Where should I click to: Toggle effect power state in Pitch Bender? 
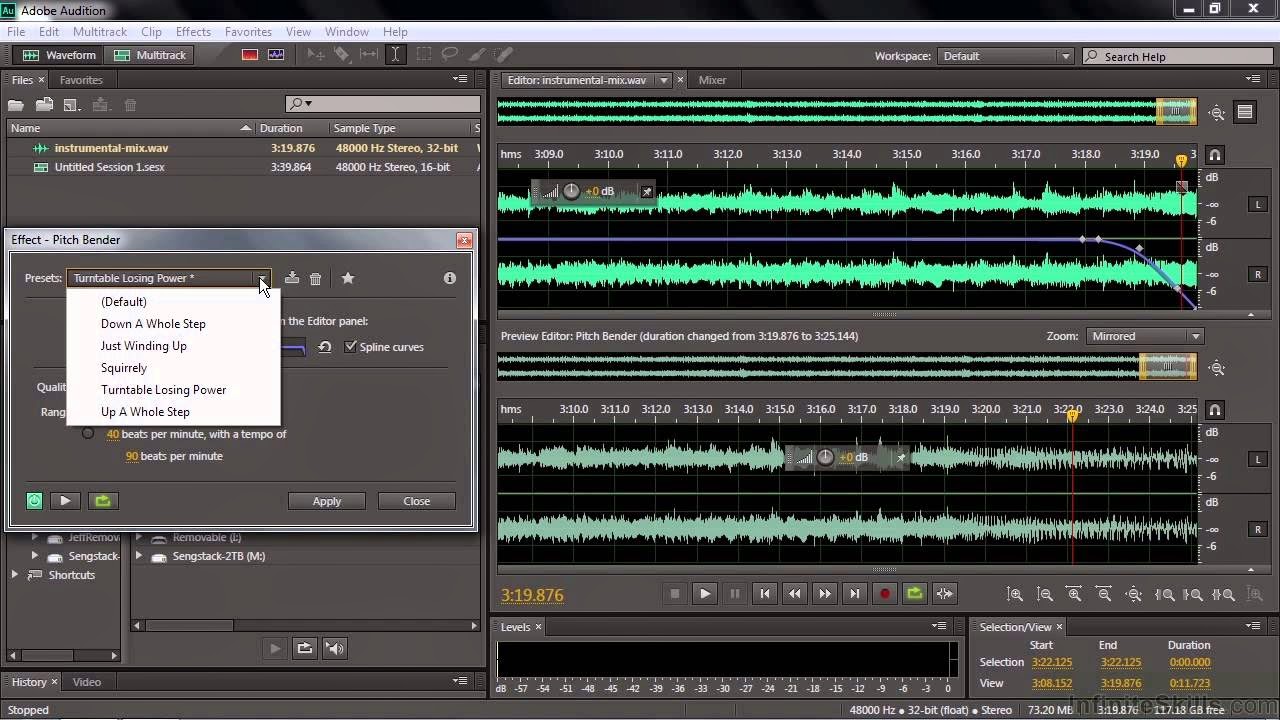tap(34, 501)
